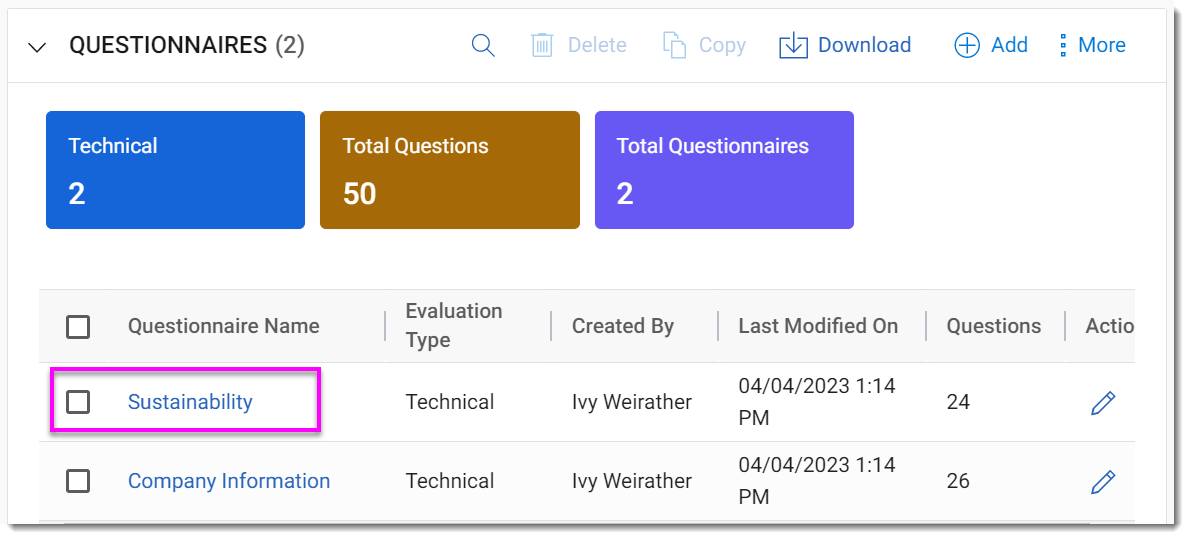Open the More options menu
This screenshot has height=539, width=1189.
pos(1092,45)
